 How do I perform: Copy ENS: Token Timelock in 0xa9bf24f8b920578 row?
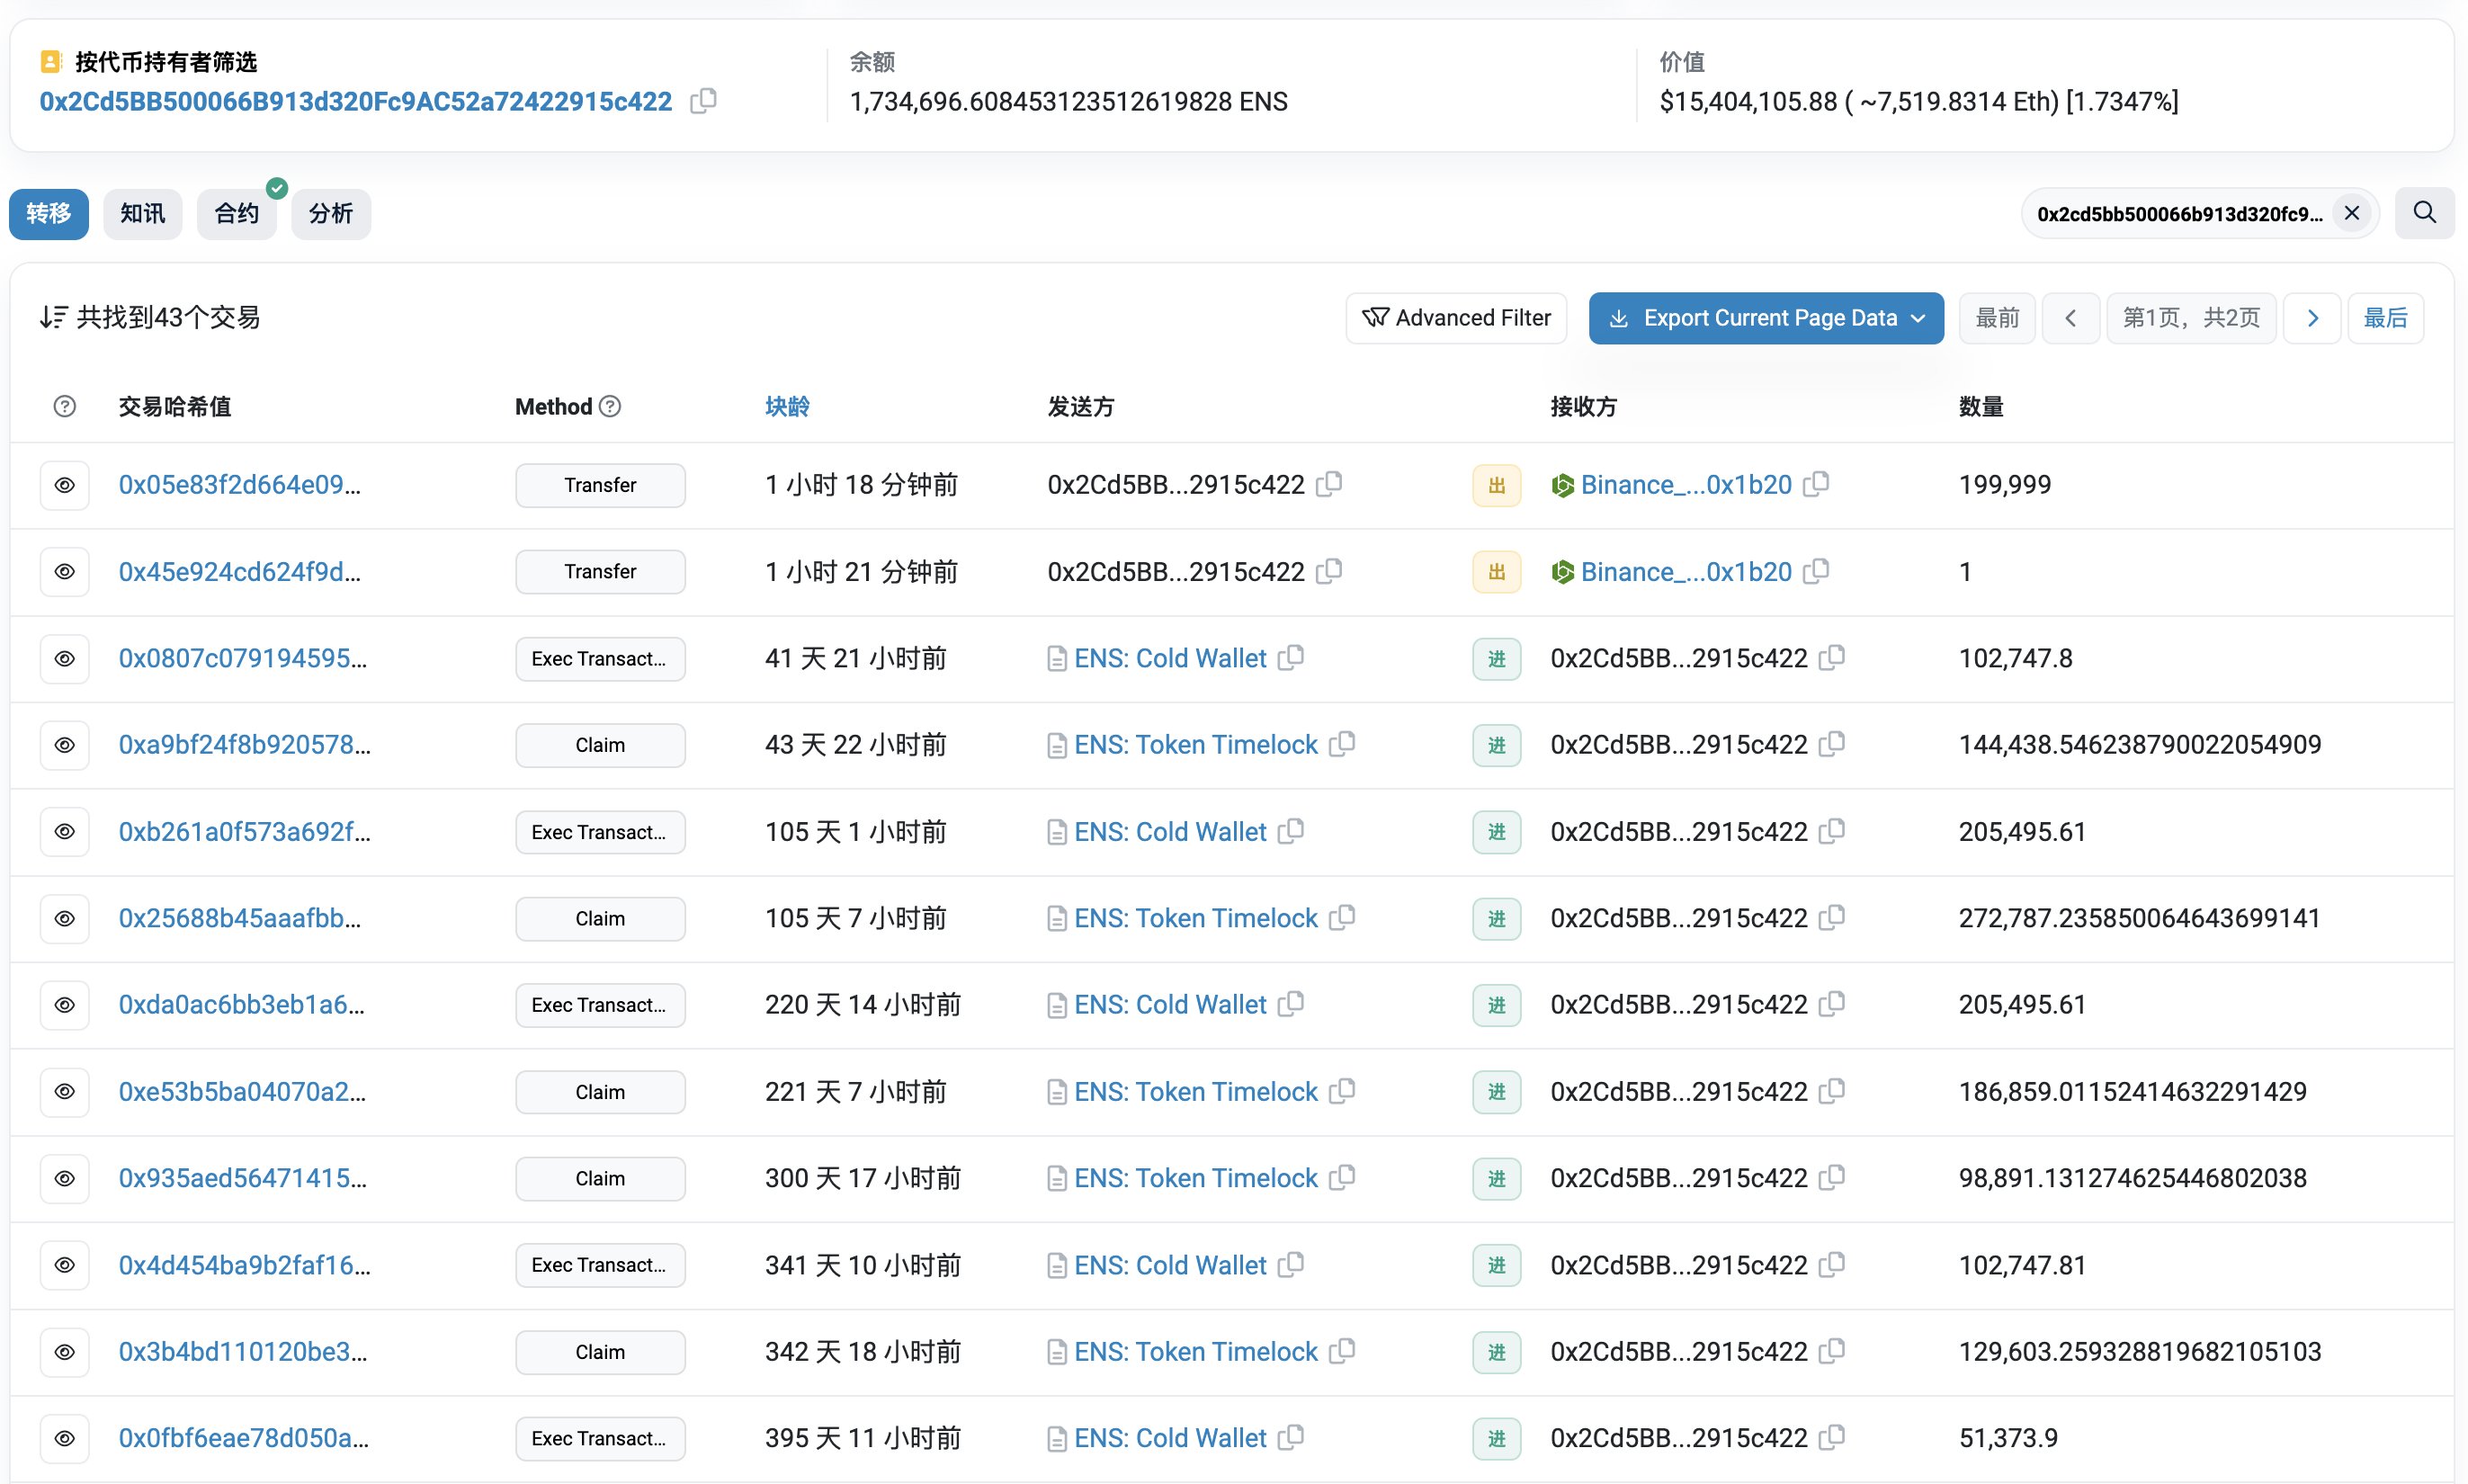click(1342, 744)
